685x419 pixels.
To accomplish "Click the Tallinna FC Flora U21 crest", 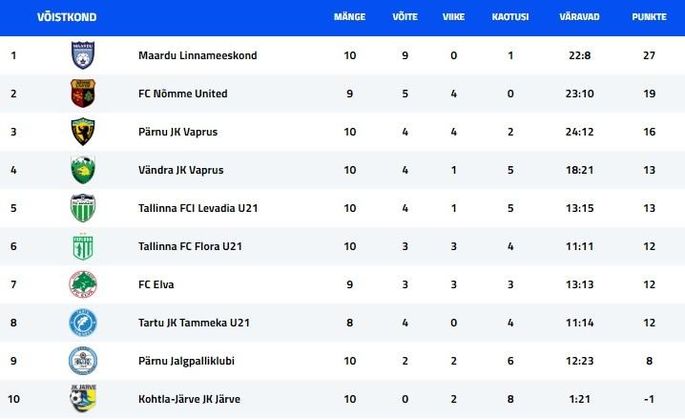I will (83, 246).
